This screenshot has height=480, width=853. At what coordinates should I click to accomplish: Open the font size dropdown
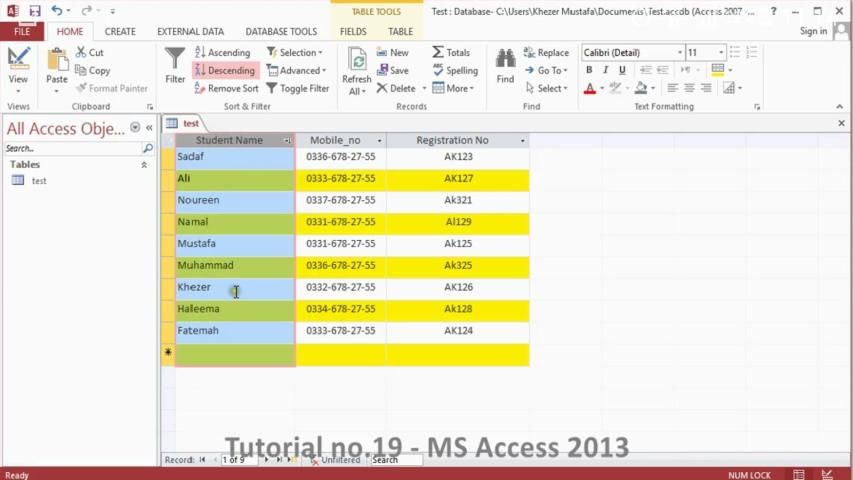point(721,53)
